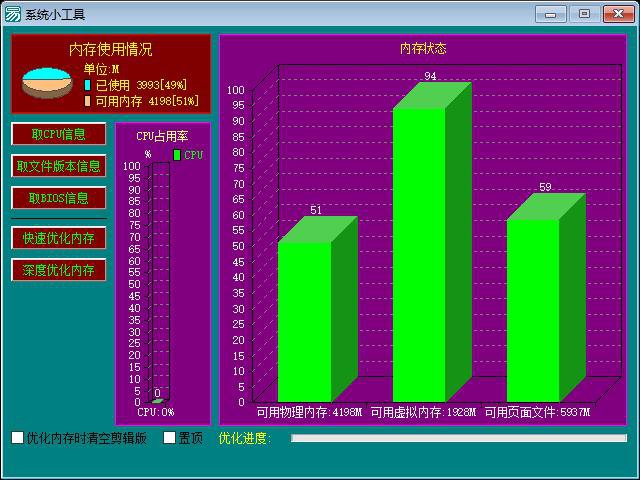Click the green CPU legend square
The width and height of the screenshot is (640, 480).
[x=177, y=155]
